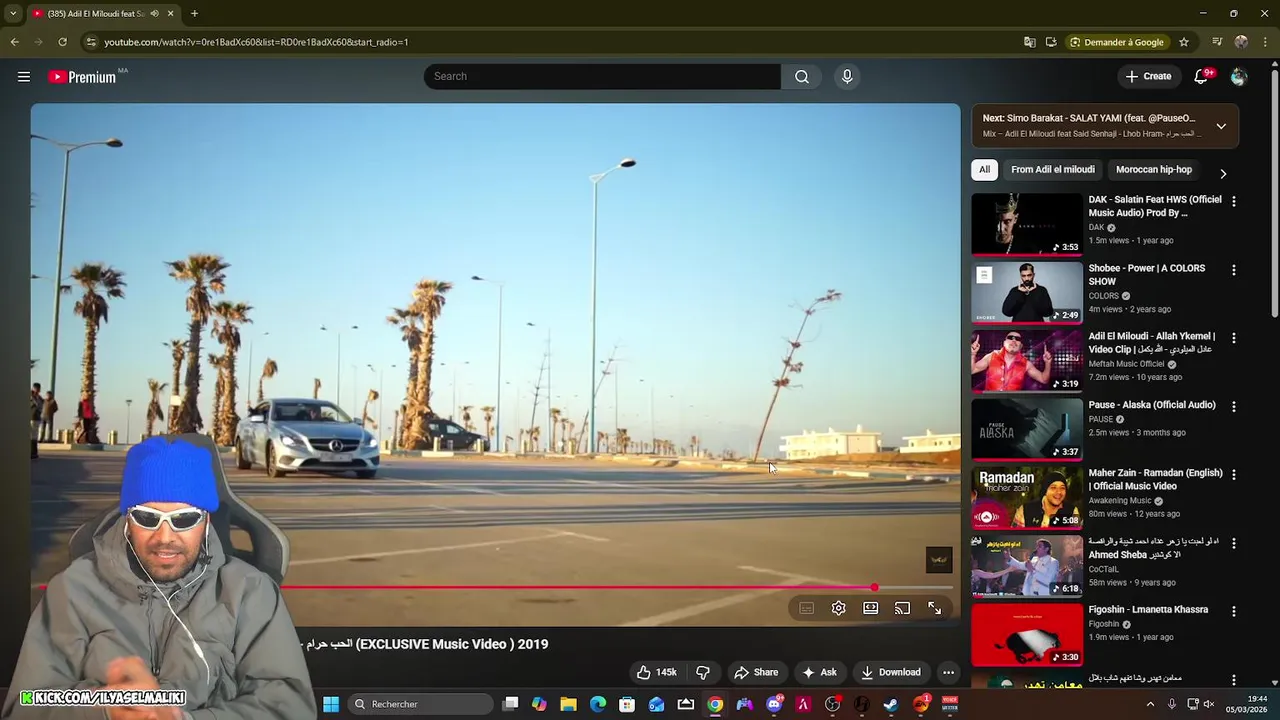Open options for Figoshin - Lmanetta Khassra
Viewport: 1280px width, 720px height.
(x=1233, y=612)
